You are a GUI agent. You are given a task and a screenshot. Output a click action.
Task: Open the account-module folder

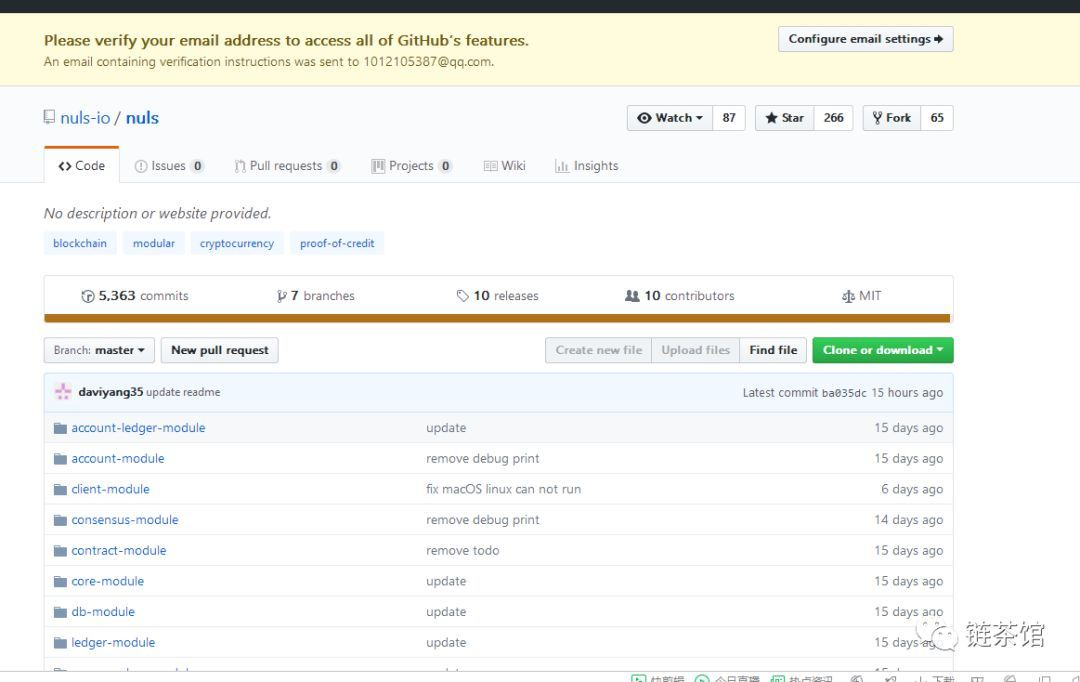[x=118, y=459]
